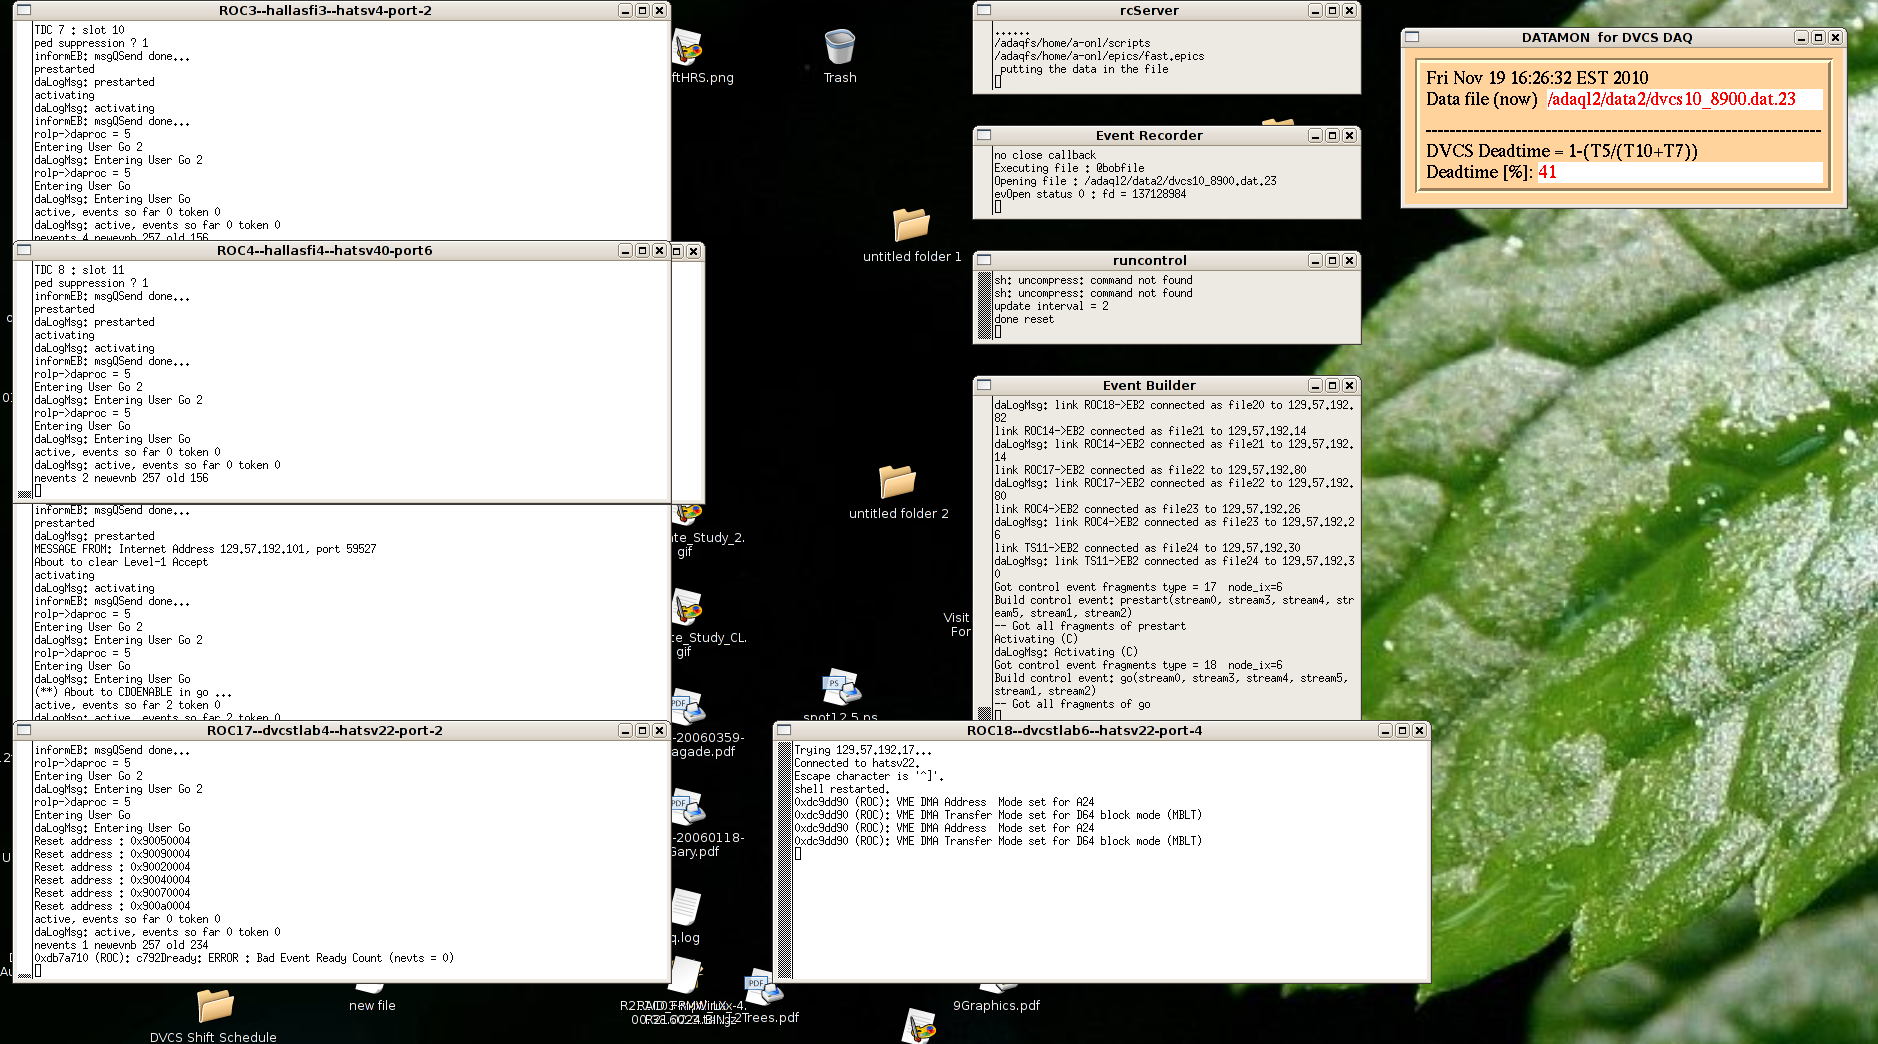Click 'Connected to hatsv22.' line in ROC18

857,763
